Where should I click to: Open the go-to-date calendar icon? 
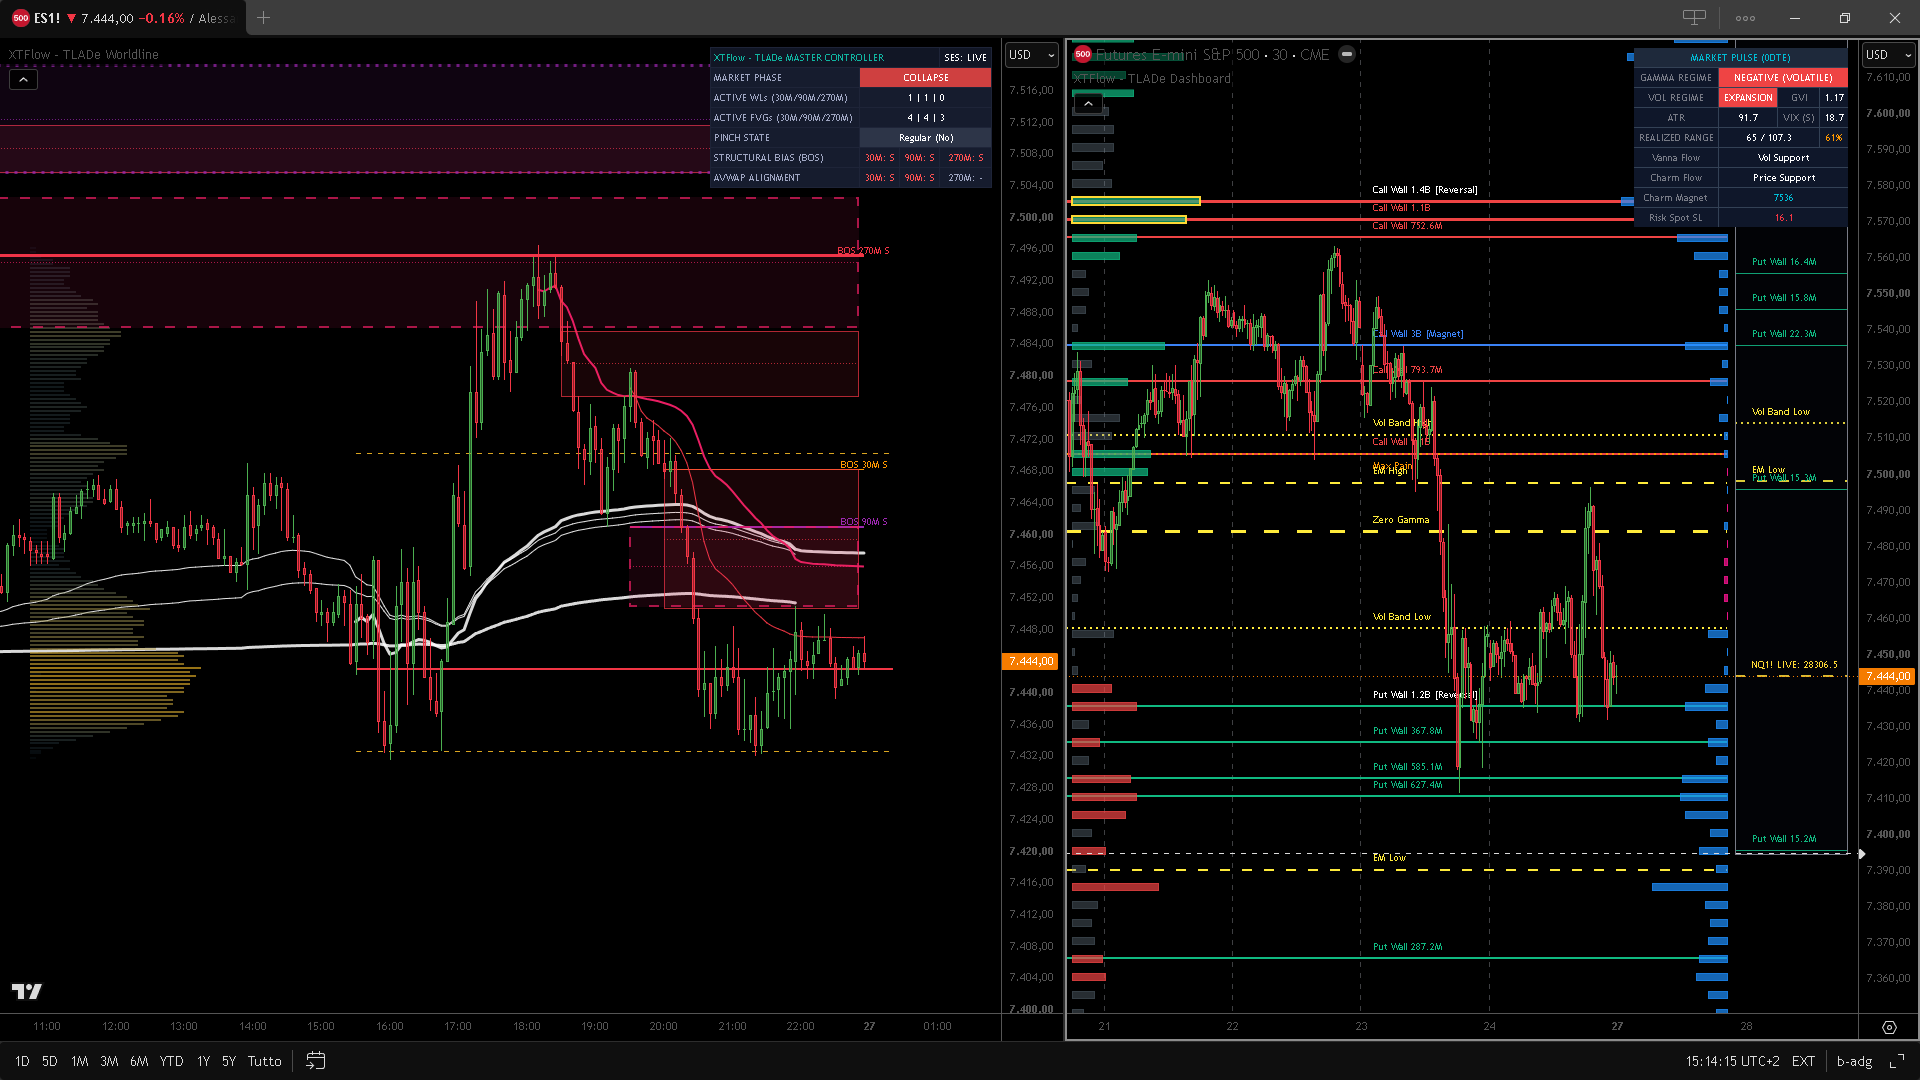click(x=315, y=1061)
